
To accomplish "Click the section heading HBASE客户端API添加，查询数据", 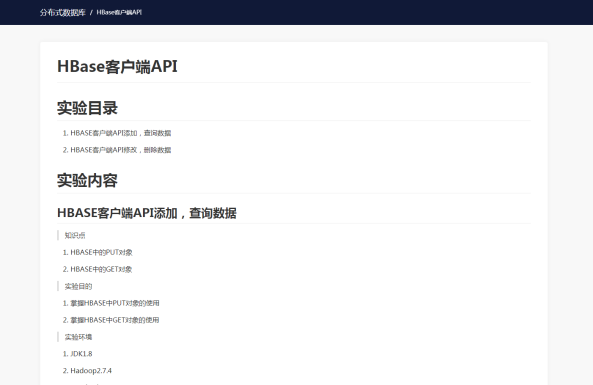I will [x=147, y=213].
